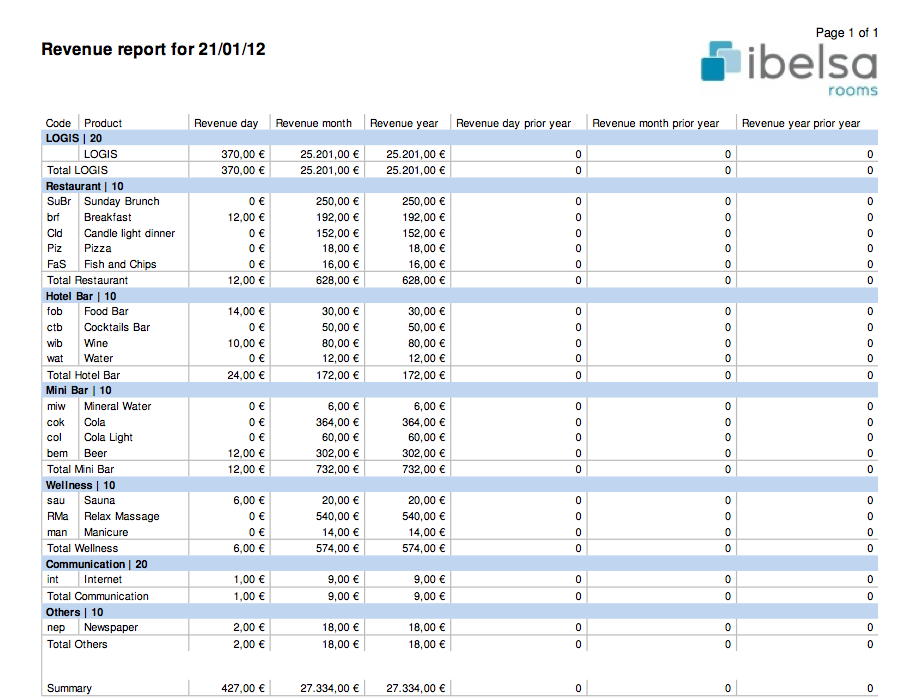Image resolution: width=910 pixels, height=698 pixels.
Task: Click the Summary revenue day value 427,00 €
Action: [x=243, y=688]
